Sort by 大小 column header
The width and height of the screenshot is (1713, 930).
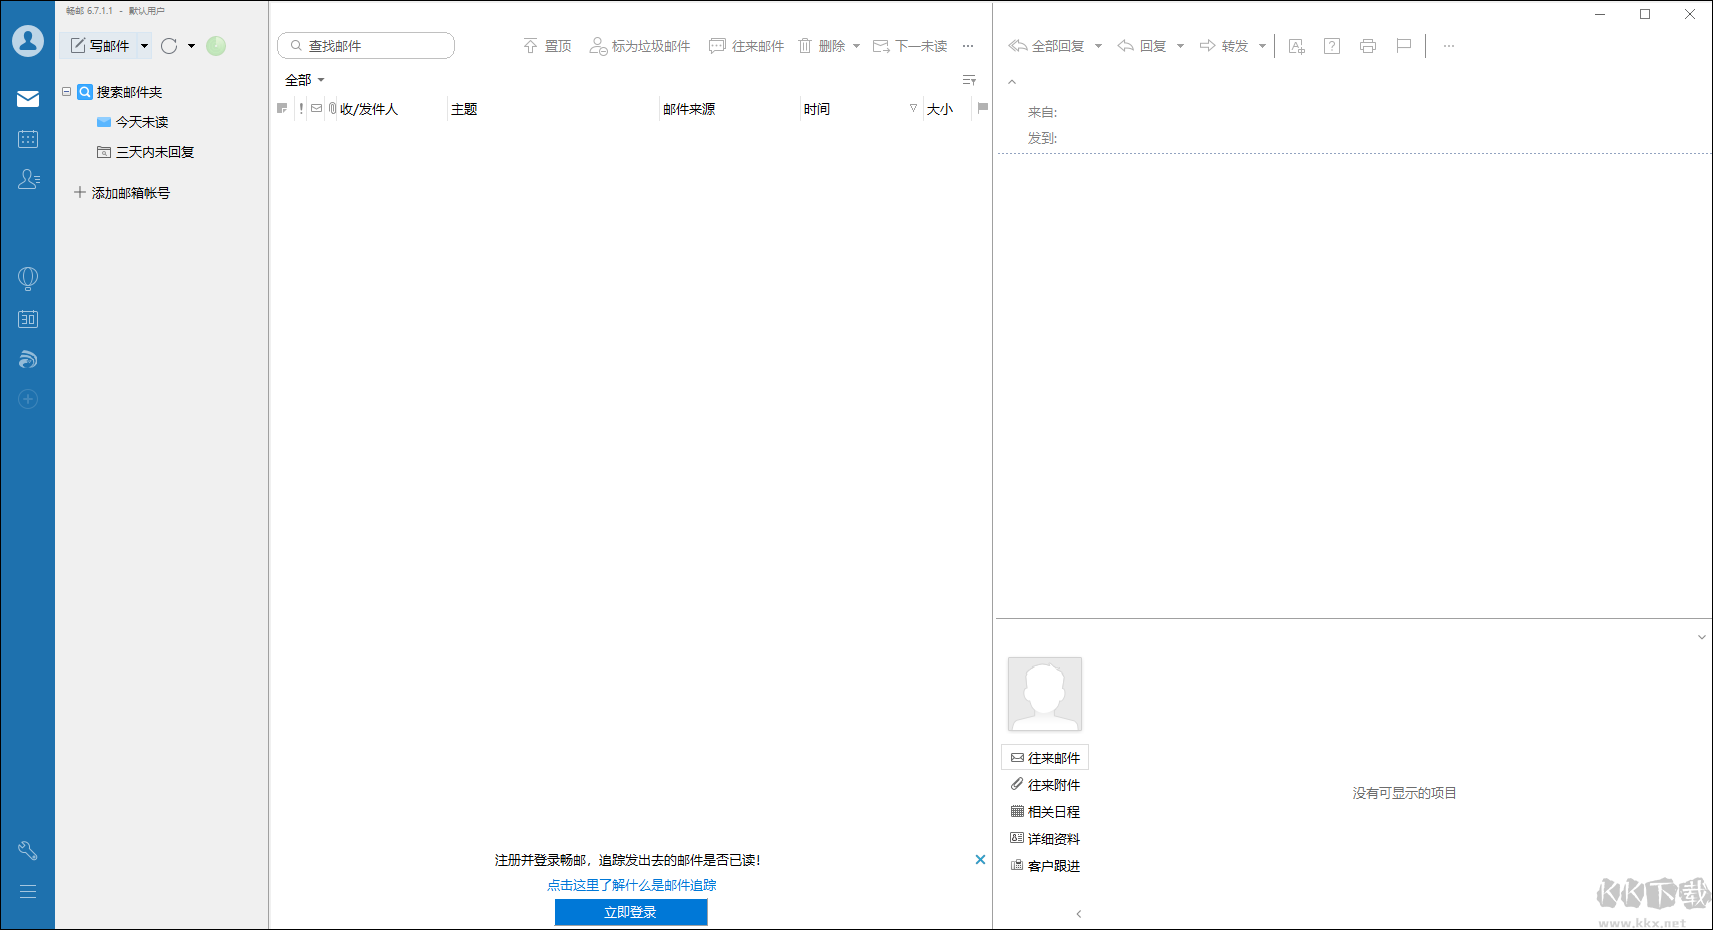940,109
